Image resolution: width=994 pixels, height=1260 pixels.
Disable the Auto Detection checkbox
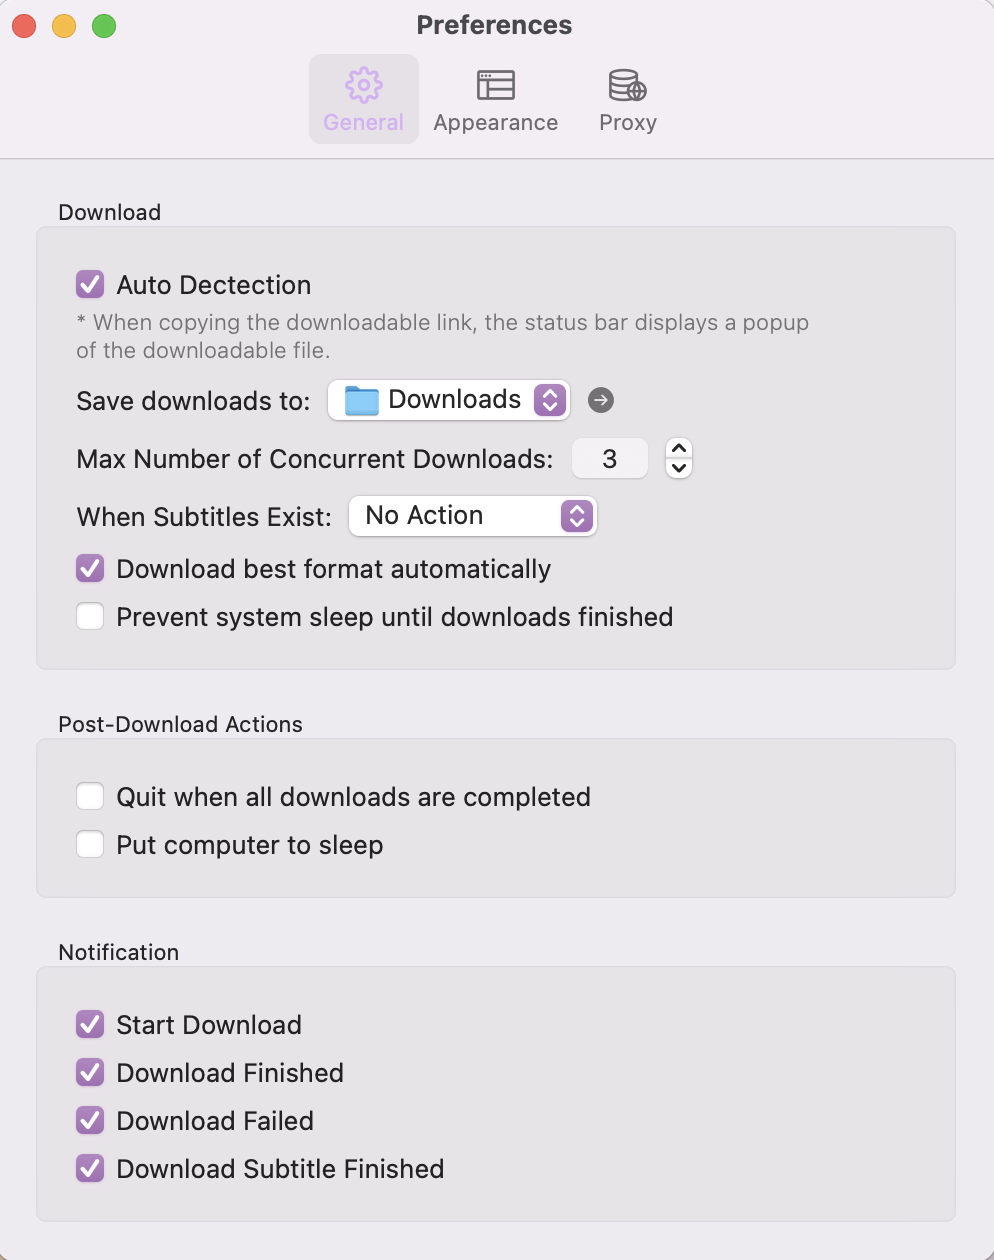(x=90, y=285)
